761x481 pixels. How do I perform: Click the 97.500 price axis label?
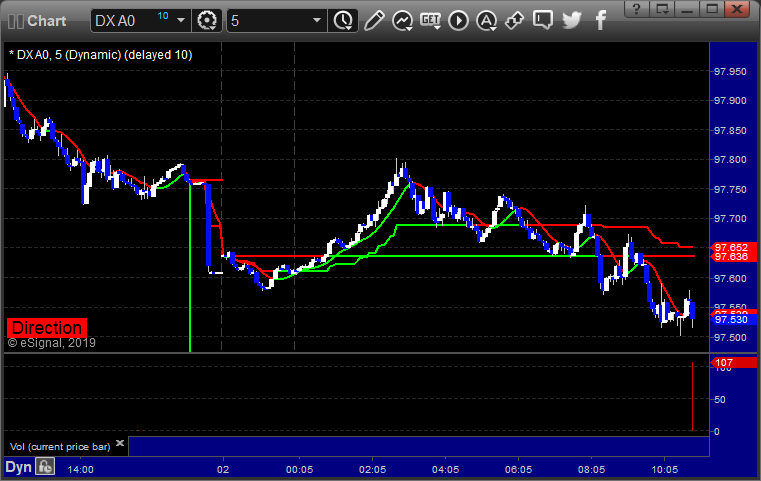730,337
